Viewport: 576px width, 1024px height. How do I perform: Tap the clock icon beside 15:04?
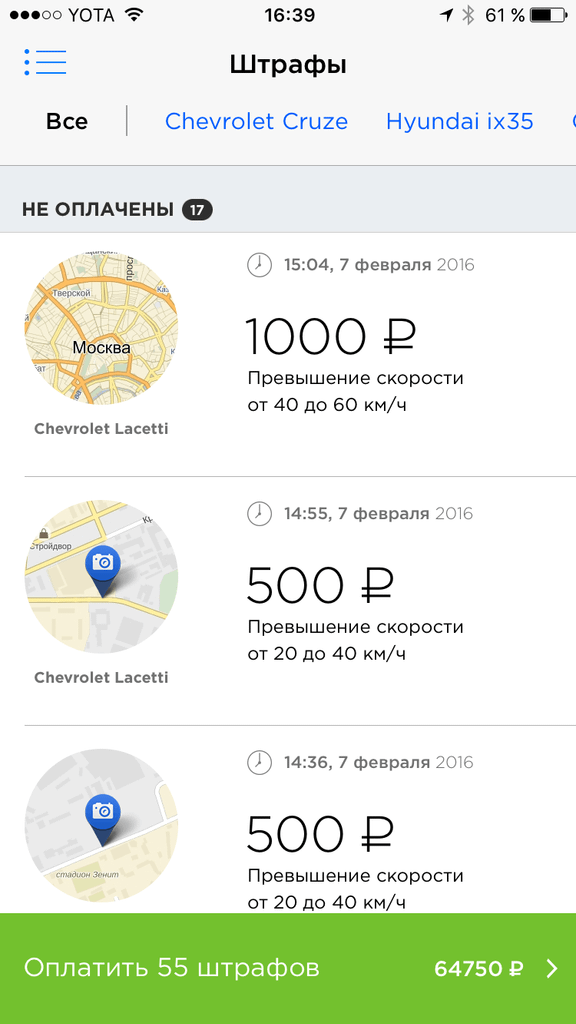(x=259, y=265)
